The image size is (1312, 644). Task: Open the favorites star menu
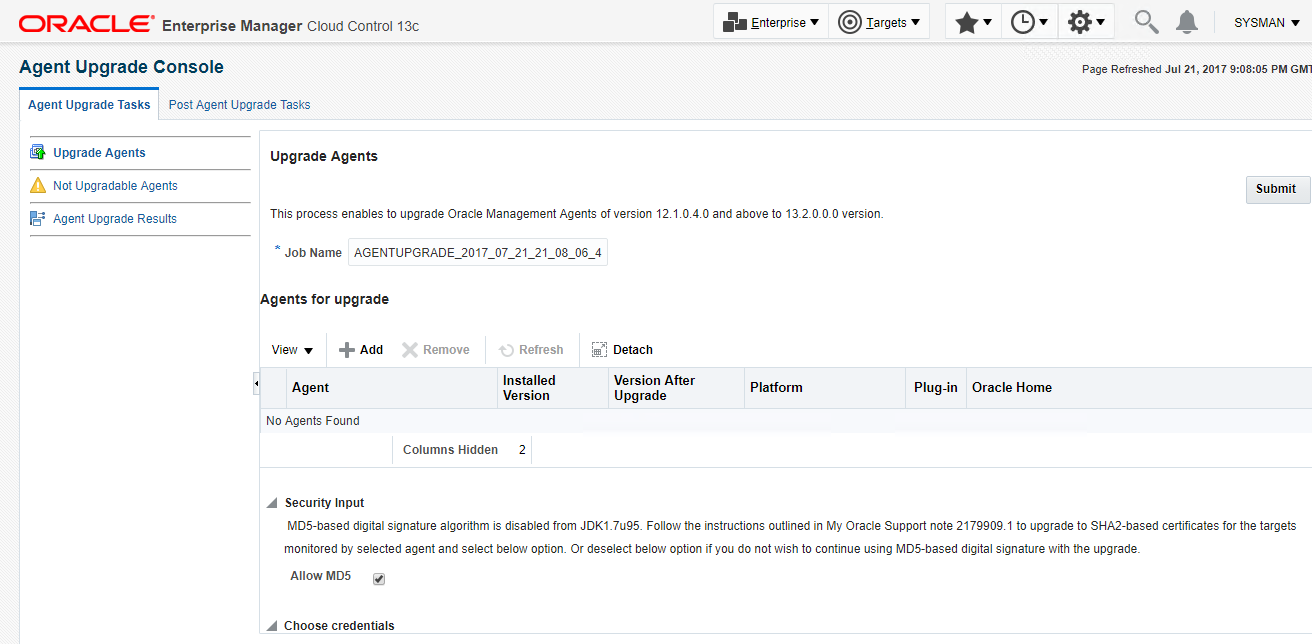pos(968,20)
